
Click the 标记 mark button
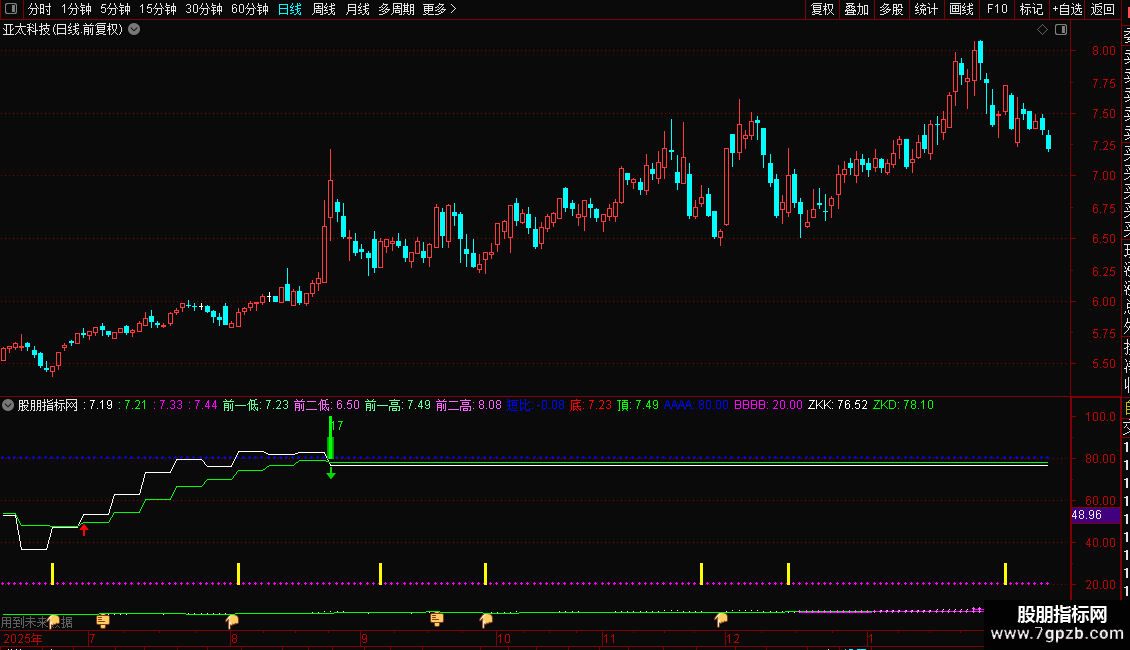click(x=1031, y=9)
